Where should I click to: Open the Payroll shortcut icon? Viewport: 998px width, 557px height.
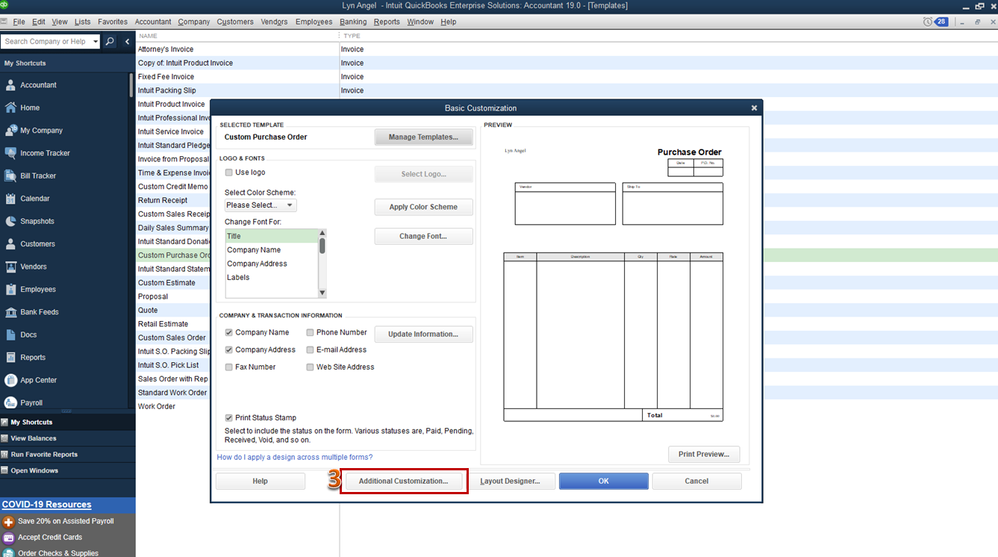11,403
